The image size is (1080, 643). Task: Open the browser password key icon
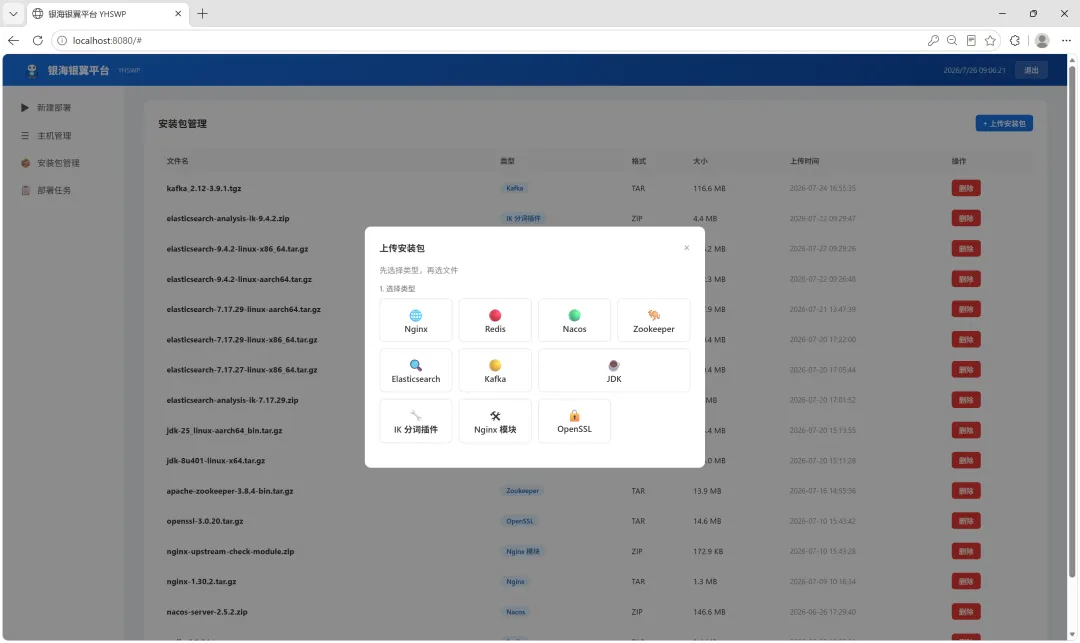[933, 41]
